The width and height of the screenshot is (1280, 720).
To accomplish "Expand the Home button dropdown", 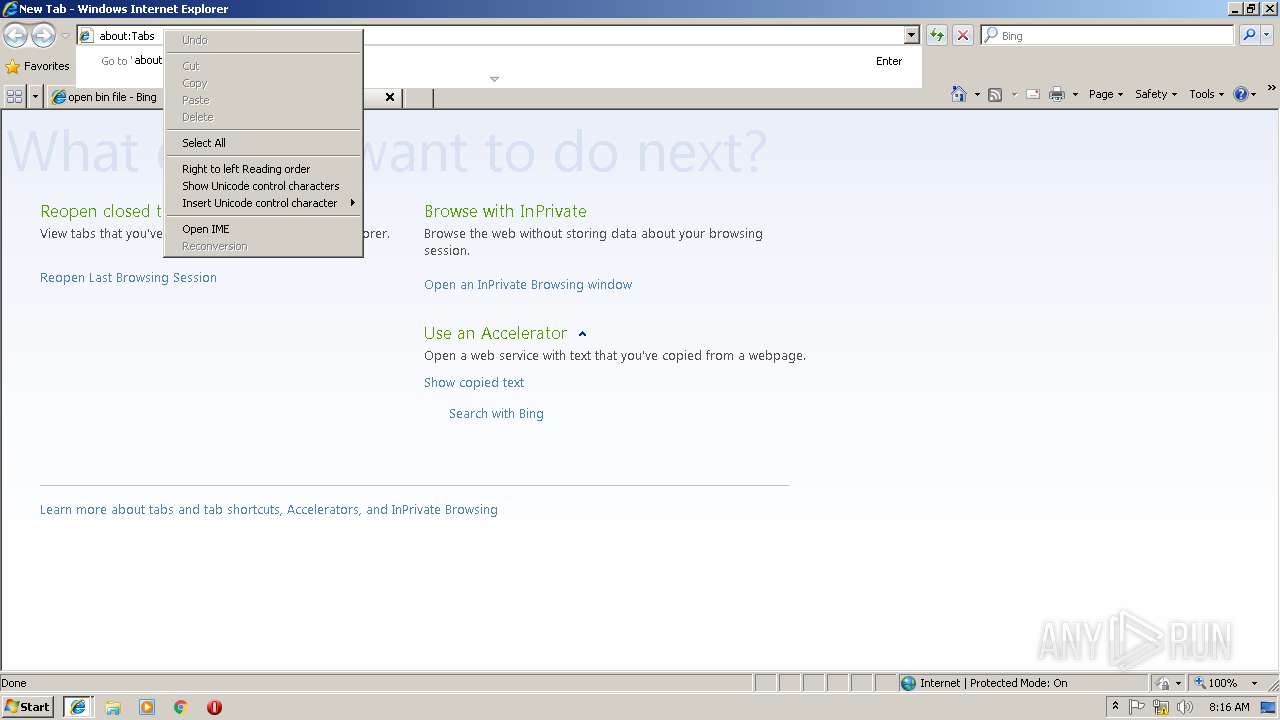I will coord(977,94).
